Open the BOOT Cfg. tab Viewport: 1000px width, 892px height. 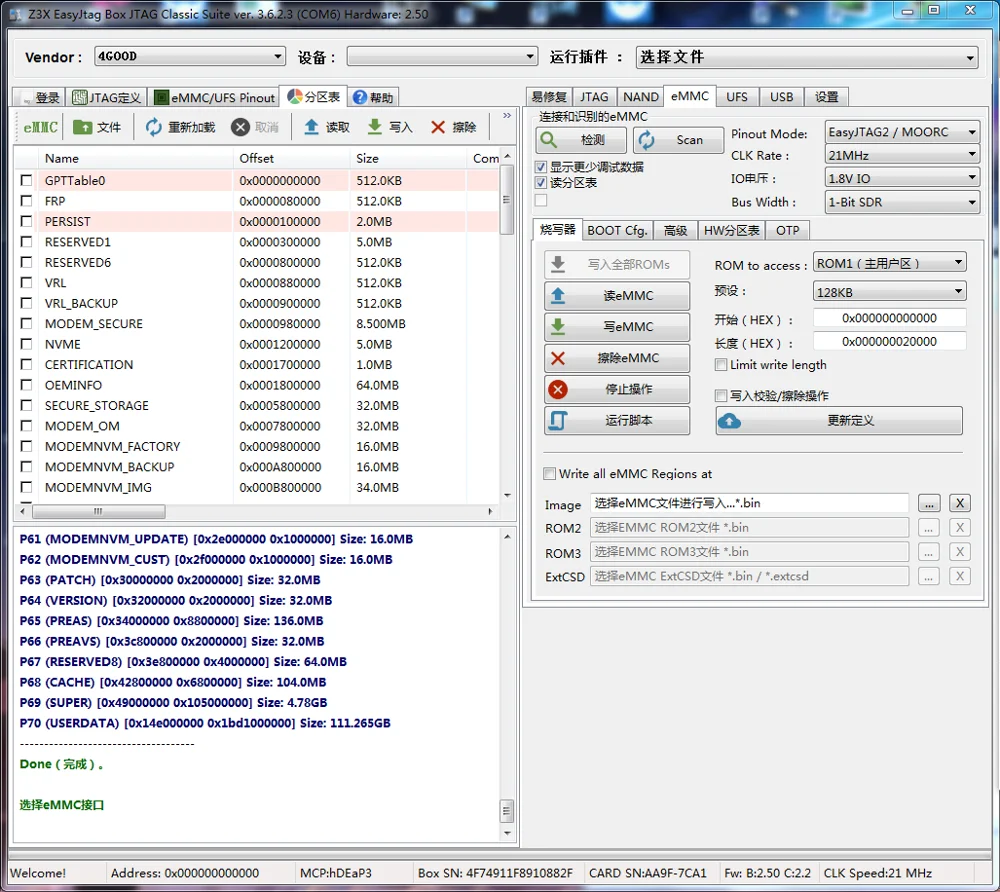[617, 230]
